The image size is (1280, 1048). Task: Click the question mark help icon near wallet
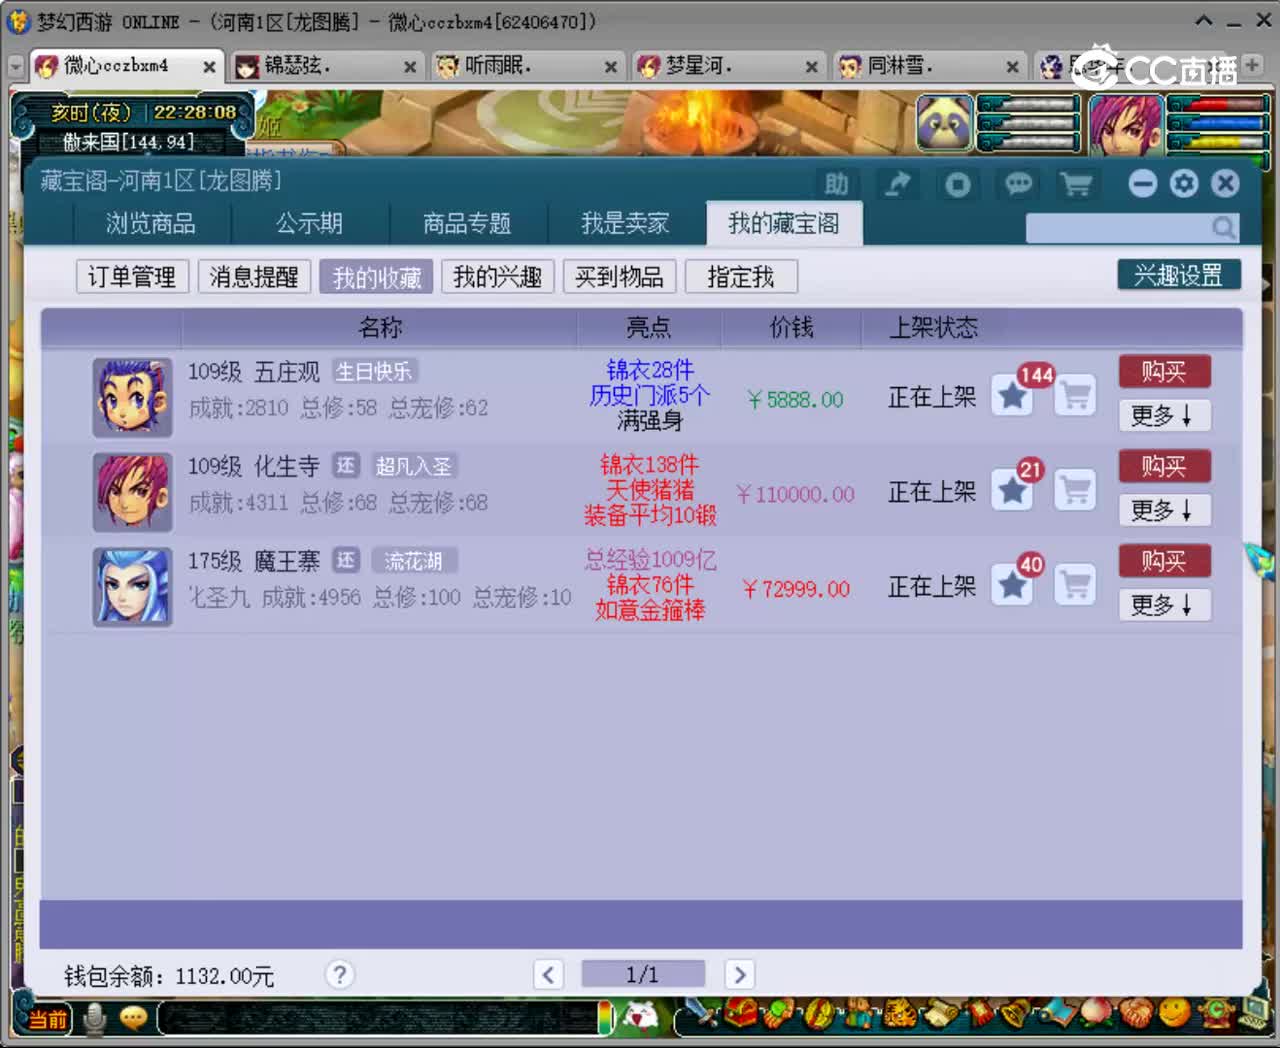pyautogui.click(x=340, y=974)
